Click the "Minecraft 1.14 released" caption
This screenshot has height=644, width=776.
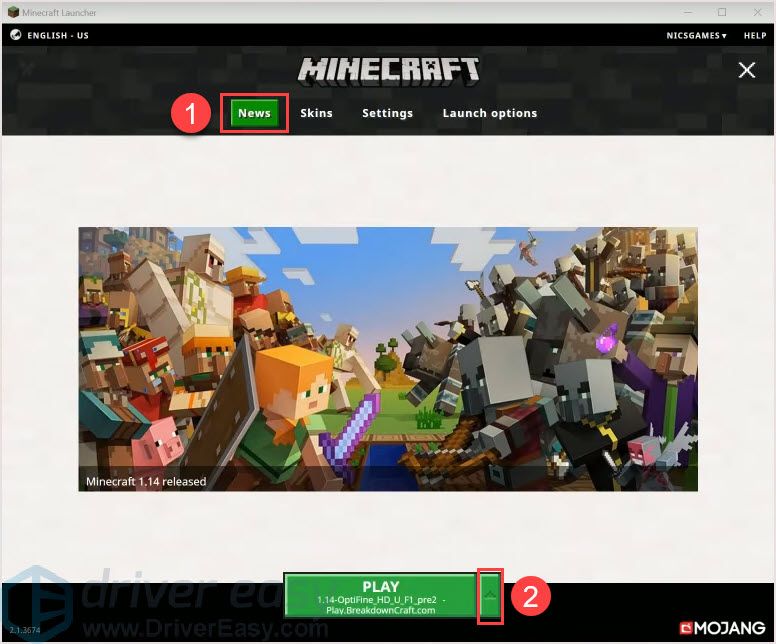click(x=146, y=481)
